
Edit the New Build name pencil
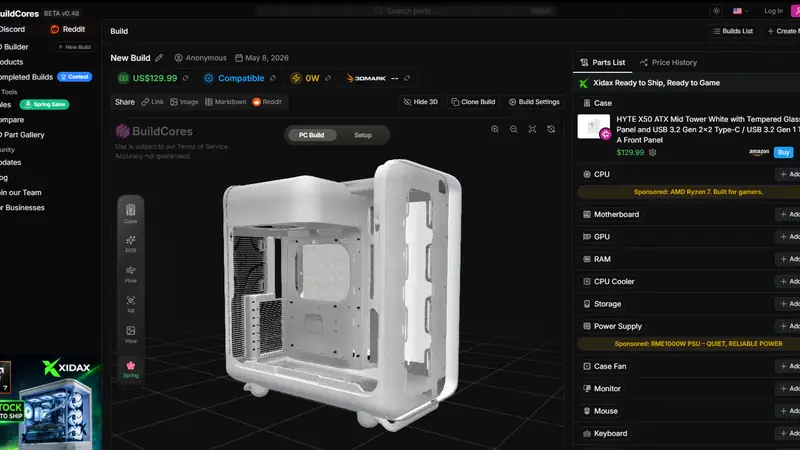pyautogui.click(x=159, y=58)
